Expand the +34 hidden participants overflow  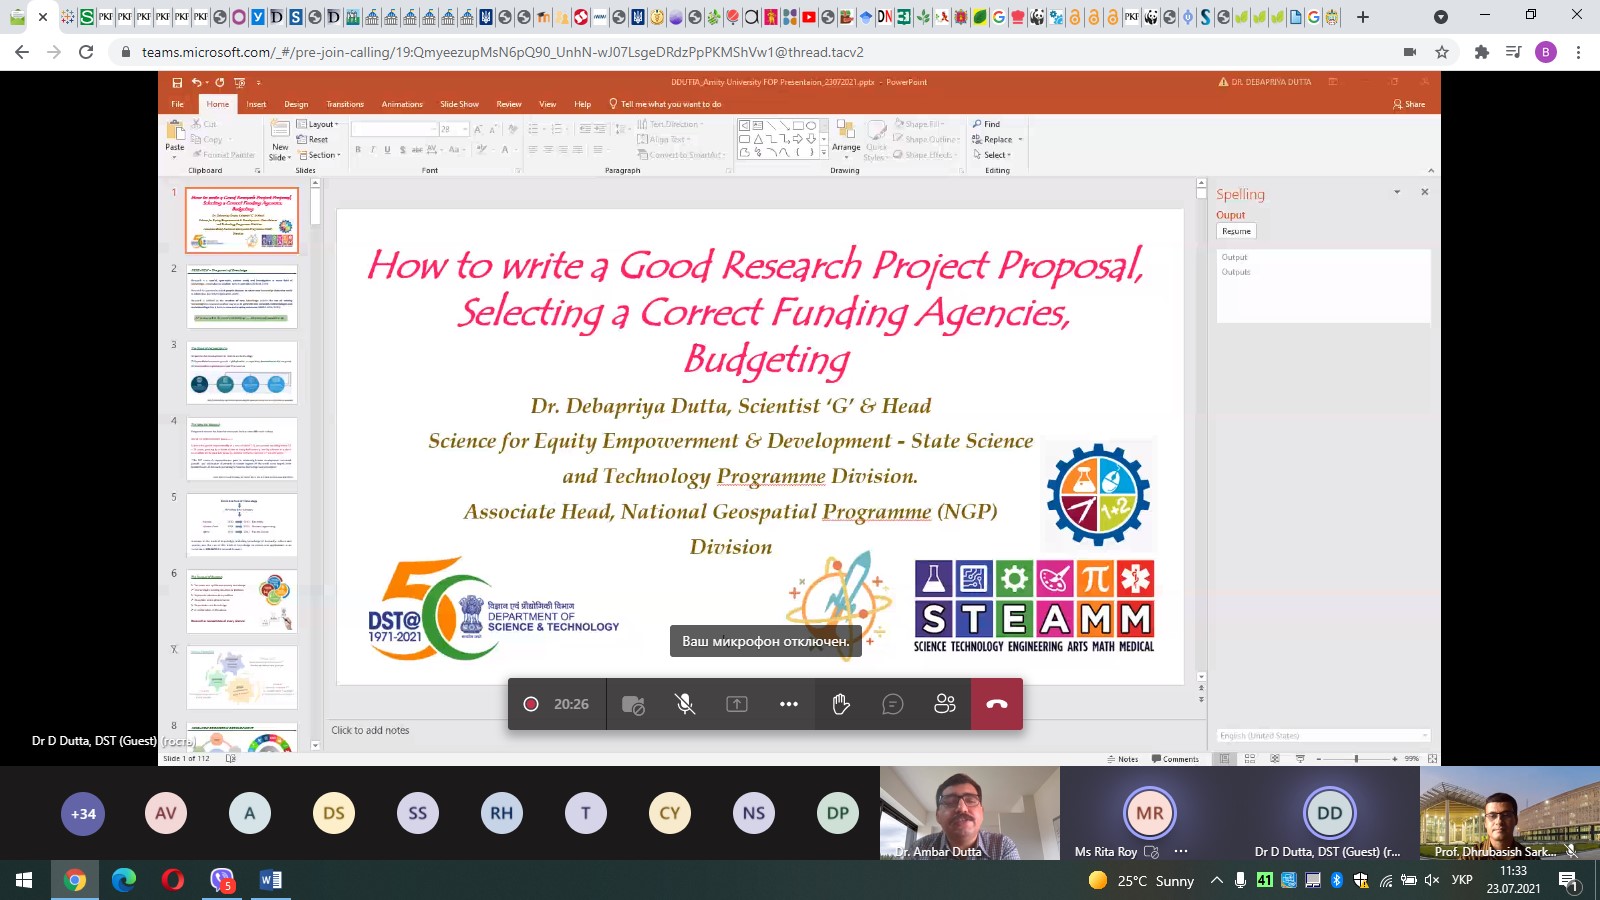[83, 813]
